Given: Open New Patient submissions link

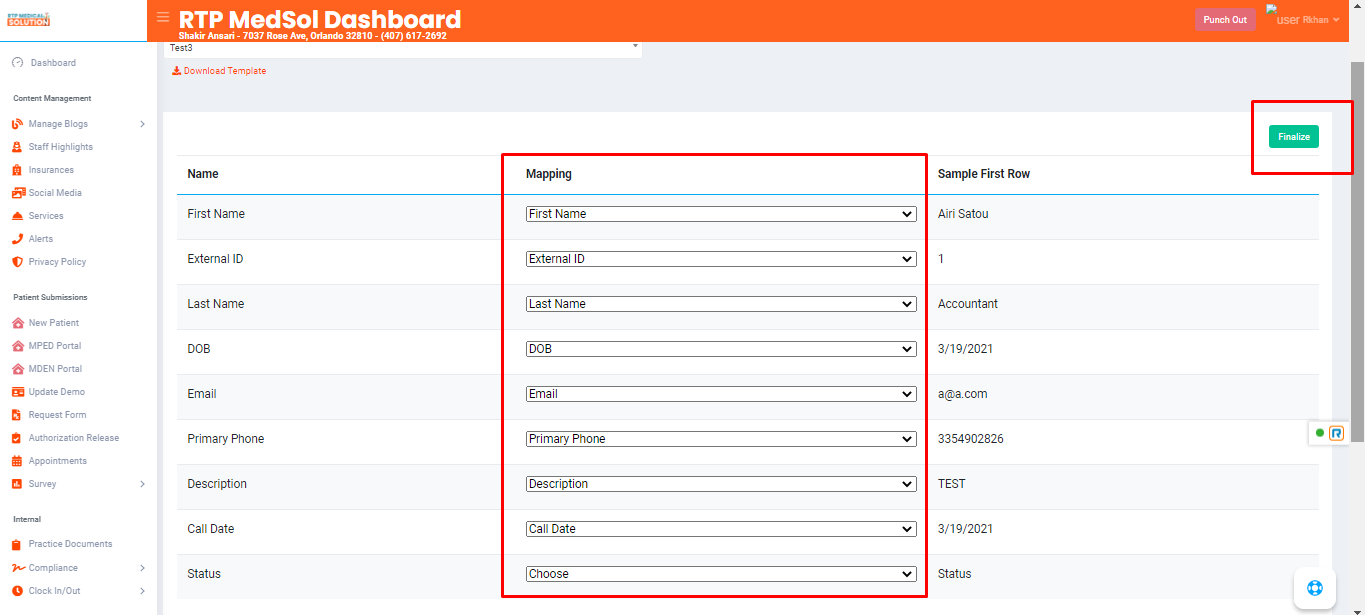Looking at the screenshot, I should pyautogui.click(x=54, y=323).
